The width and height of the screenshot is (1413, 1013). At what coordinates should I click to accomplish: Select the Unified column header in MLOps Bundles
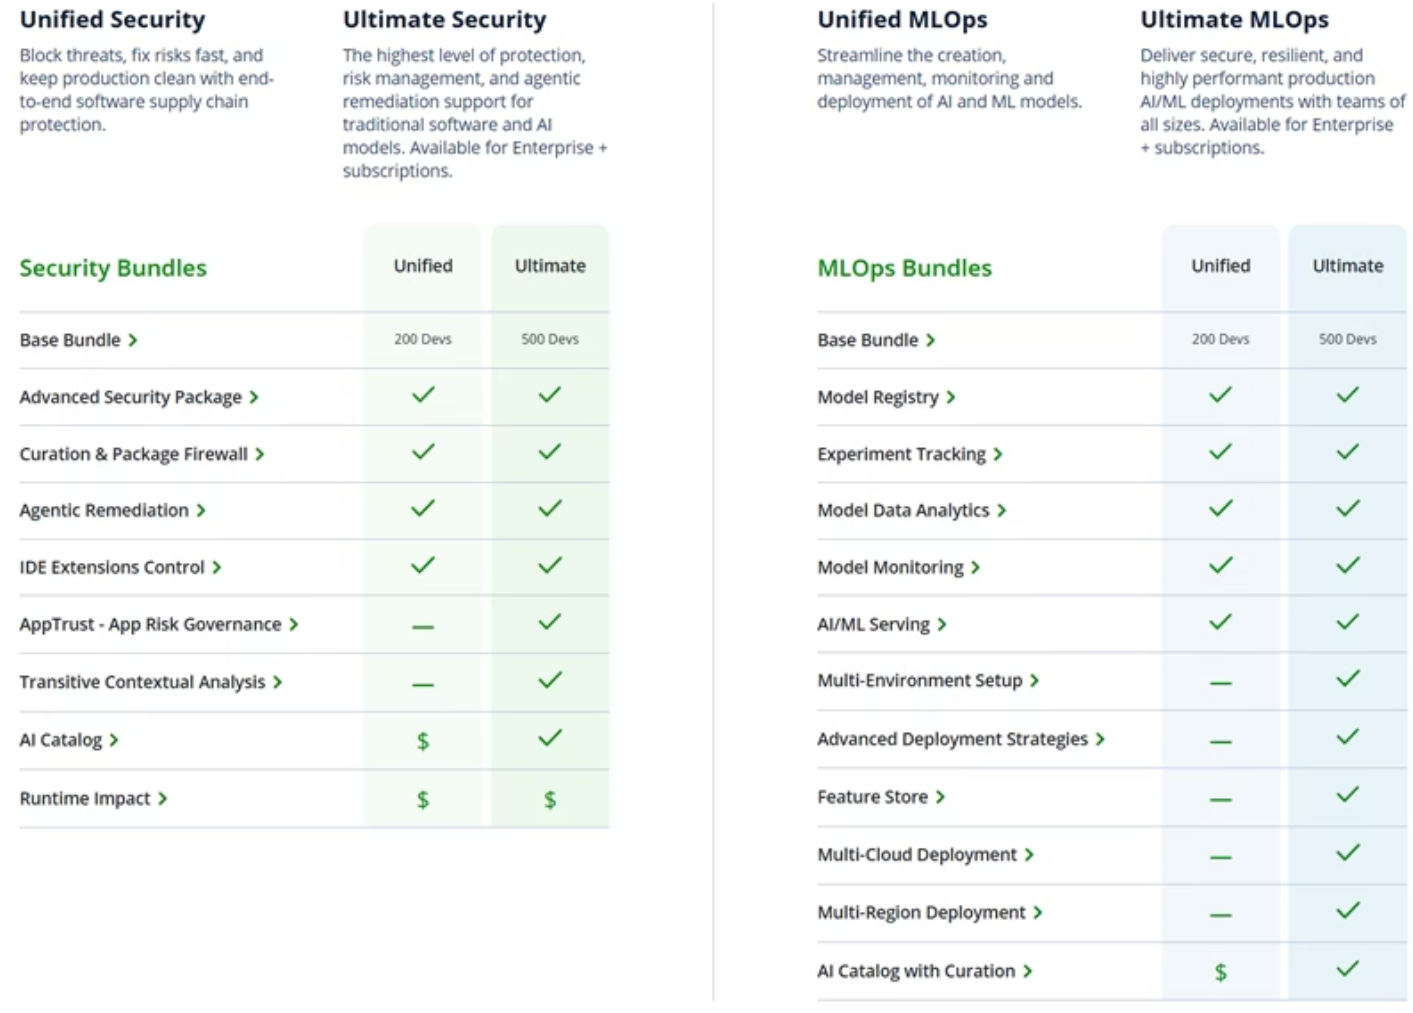(x=1220, y=266)
